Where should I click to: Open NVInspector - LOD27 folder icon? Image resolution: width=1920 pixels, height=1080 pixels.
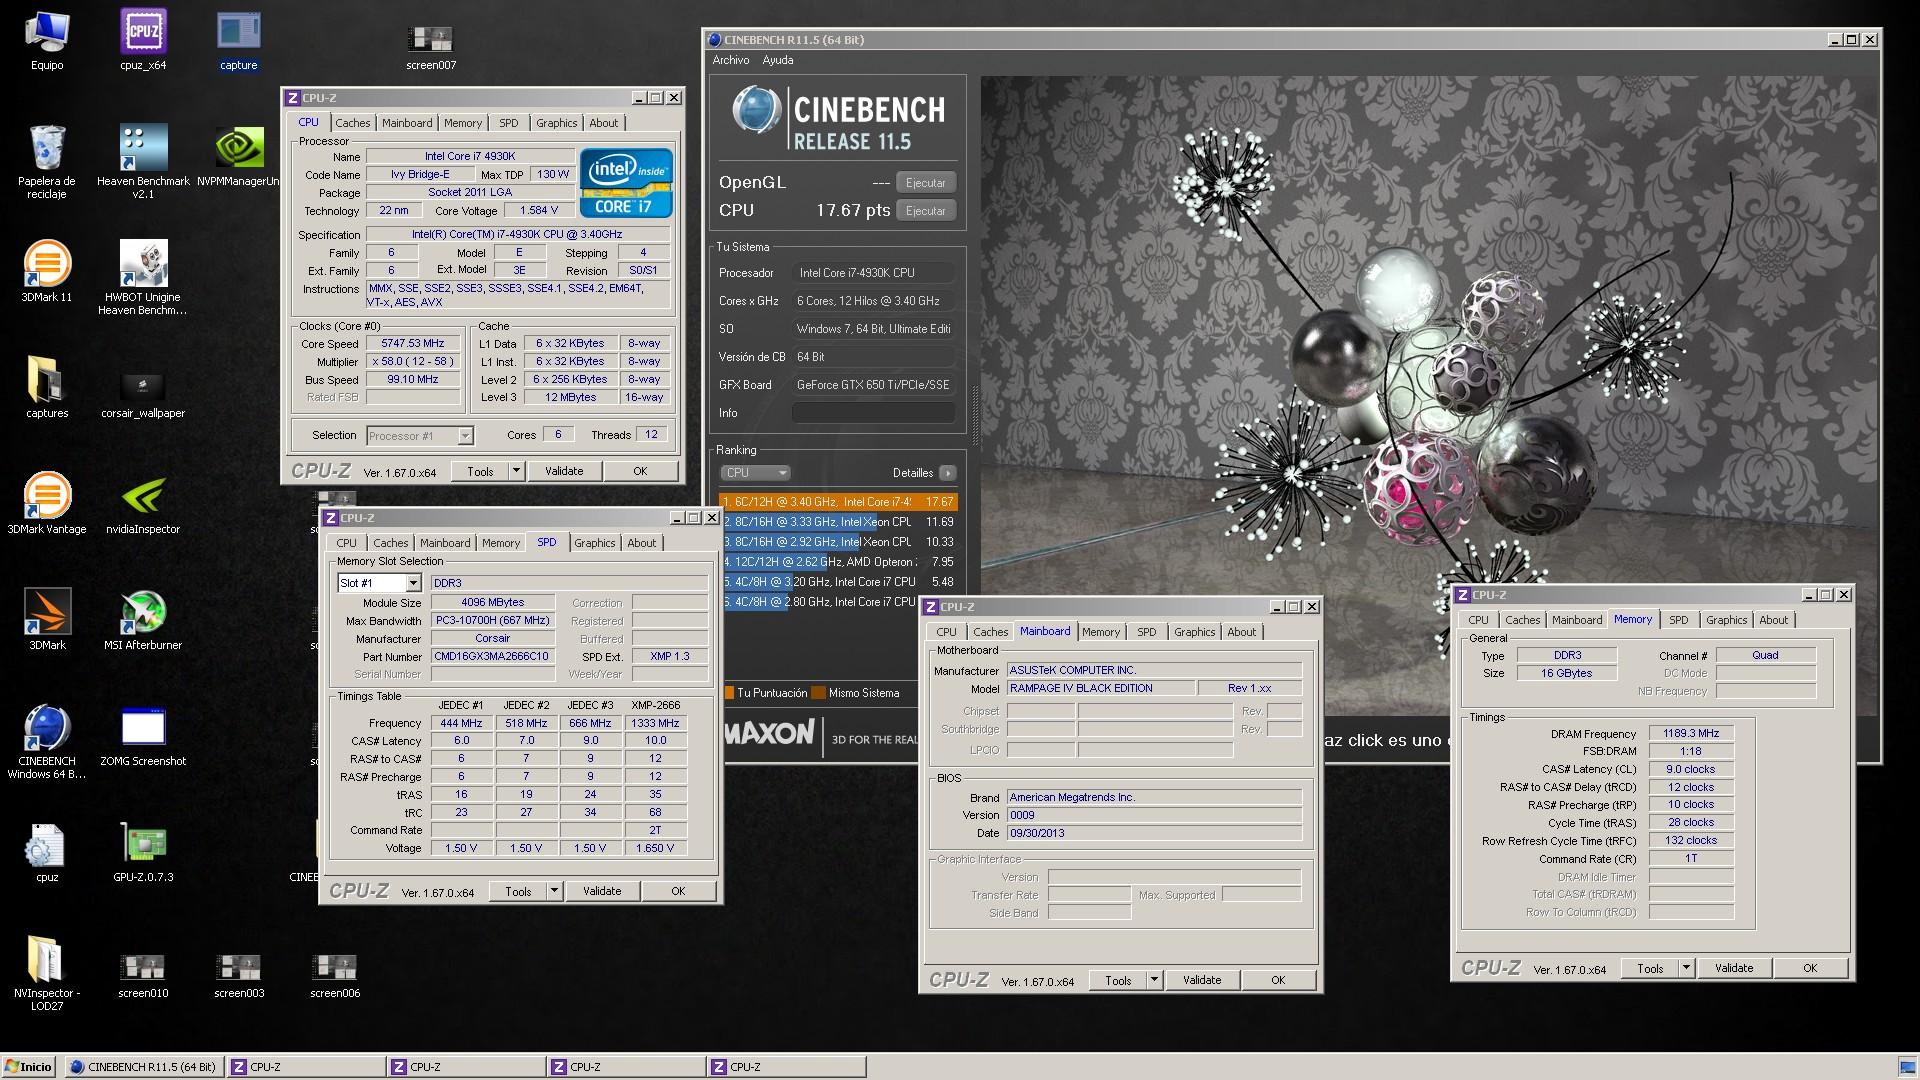pyautogui.click(x=47, y=974)
